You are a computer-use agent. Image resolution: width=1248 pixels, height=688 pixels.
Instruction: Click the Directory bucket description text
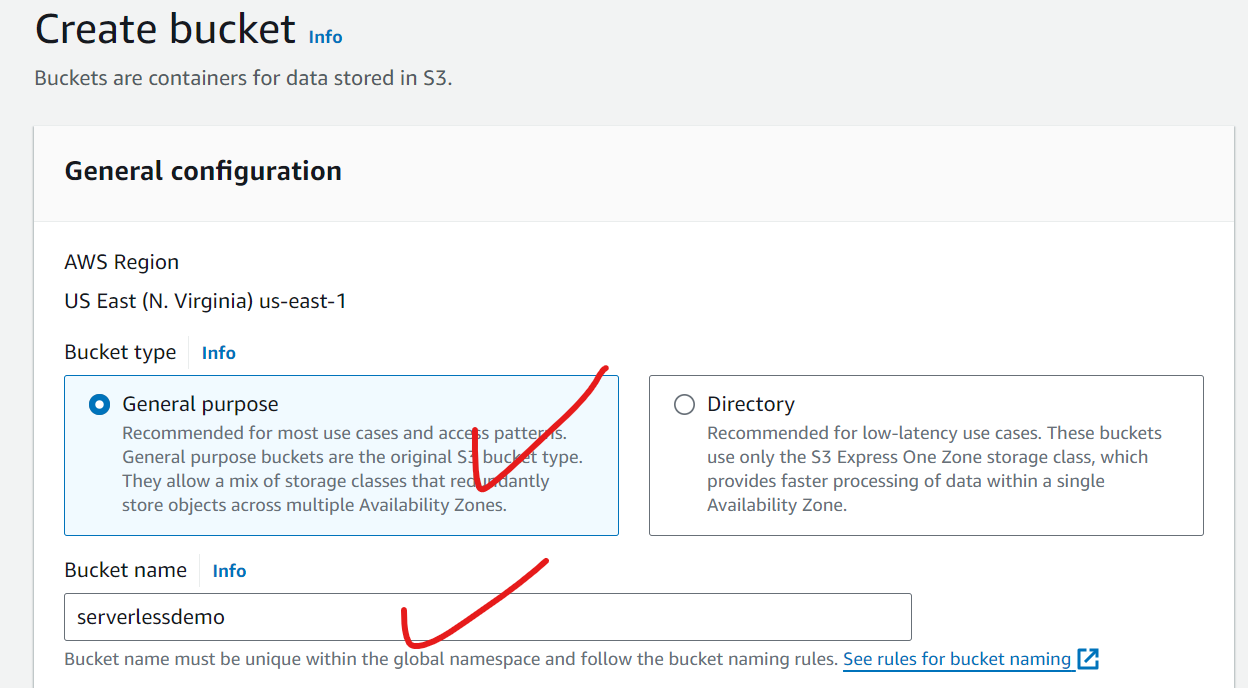933,469
